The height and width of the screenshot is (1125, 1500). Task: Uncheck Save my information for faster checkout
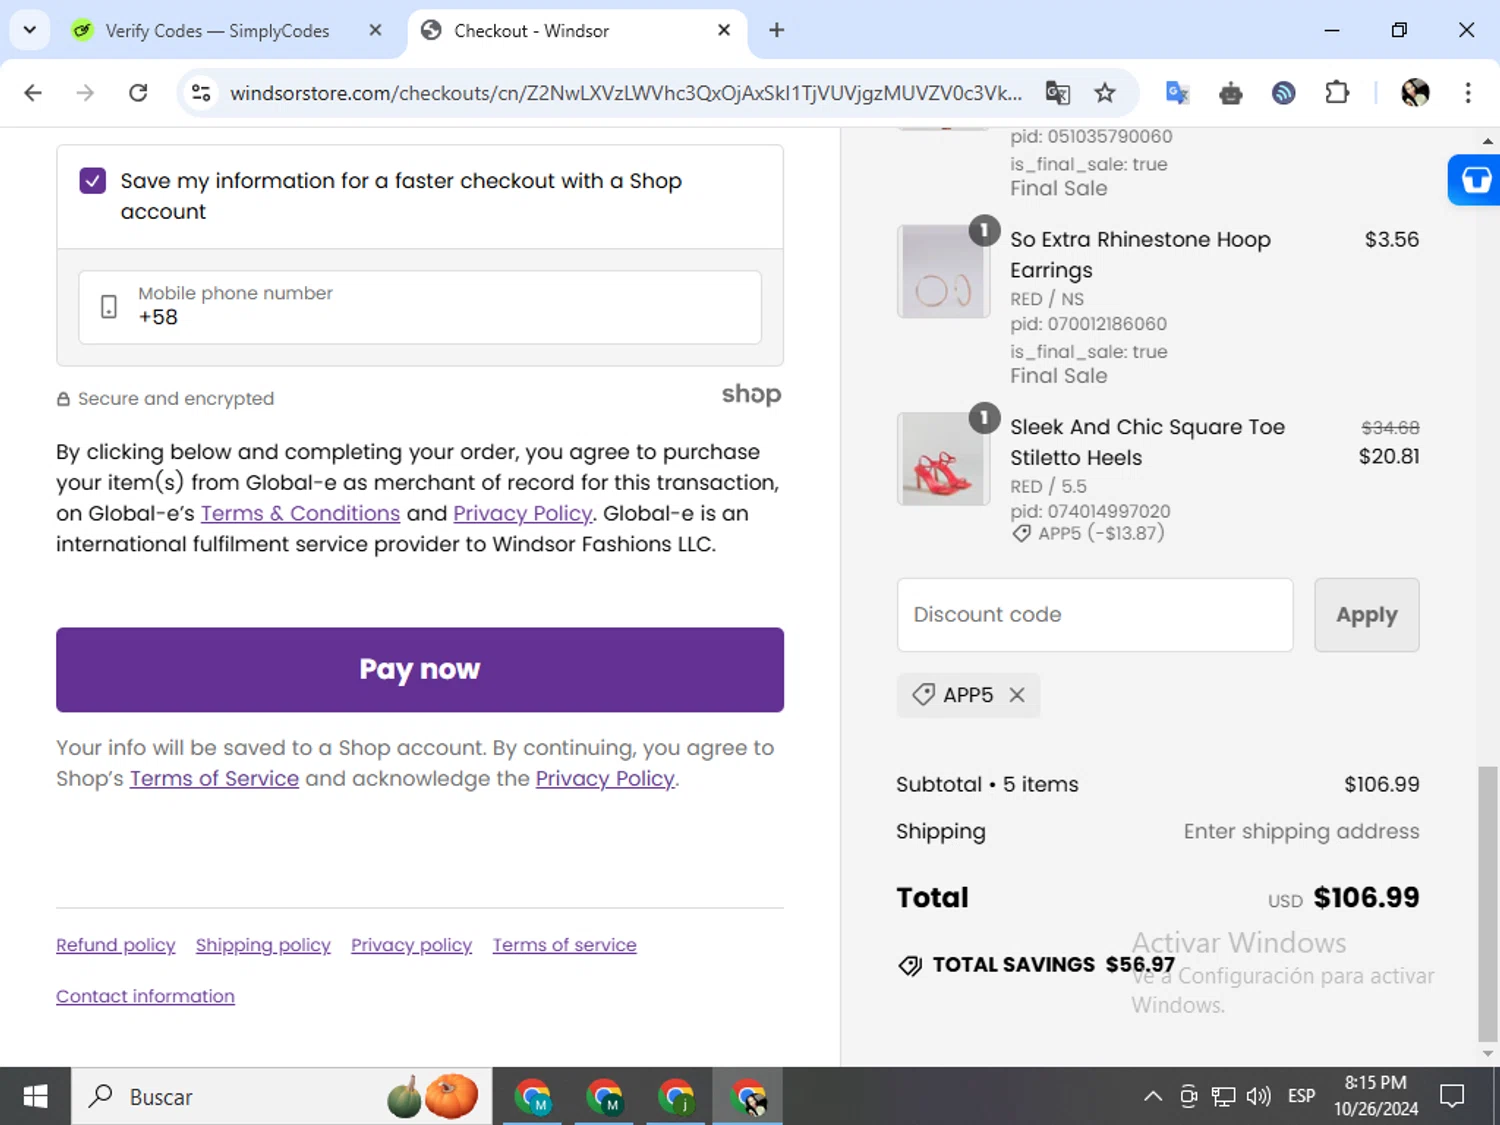93,181
